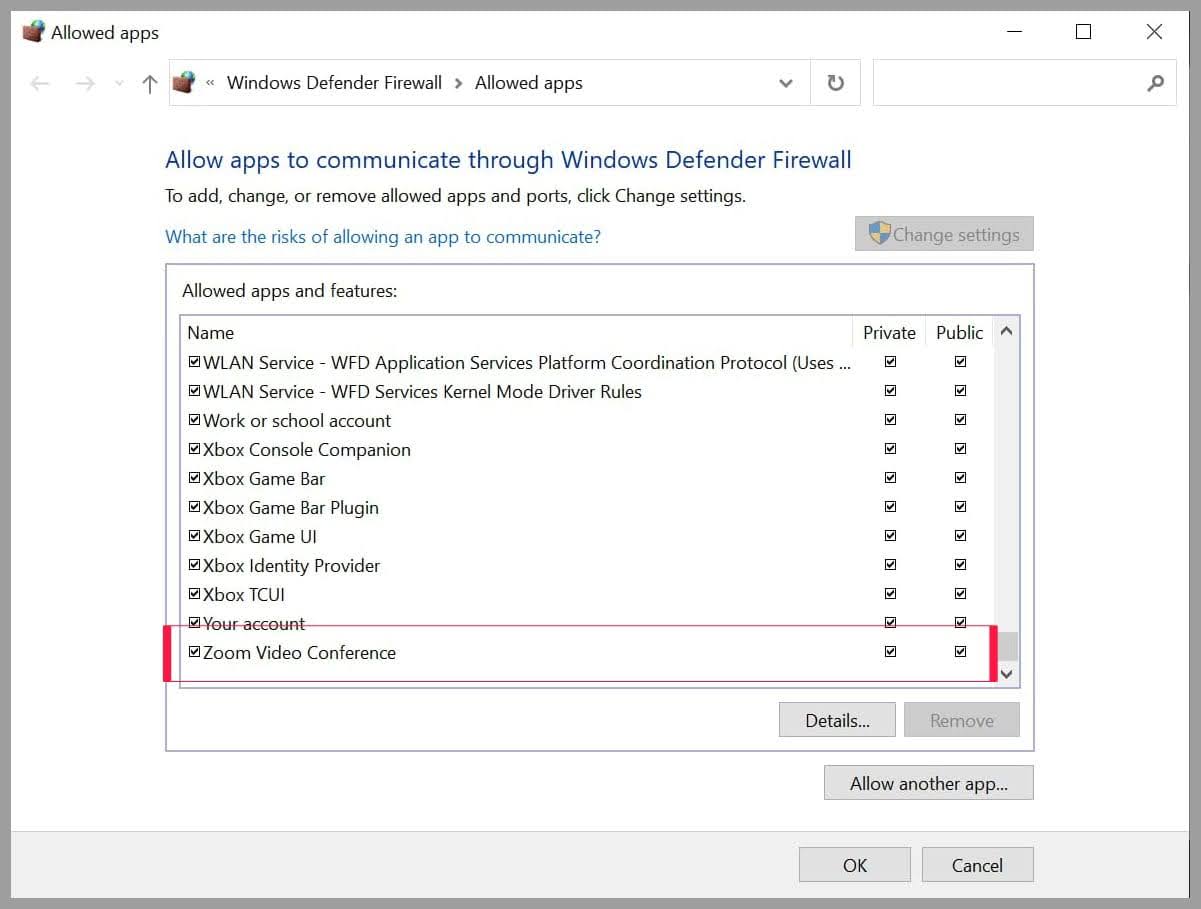Toggle Private for Work or school account
This screenshot has width=1201, height=909.
pyautogui.click(x=890, y=420)
